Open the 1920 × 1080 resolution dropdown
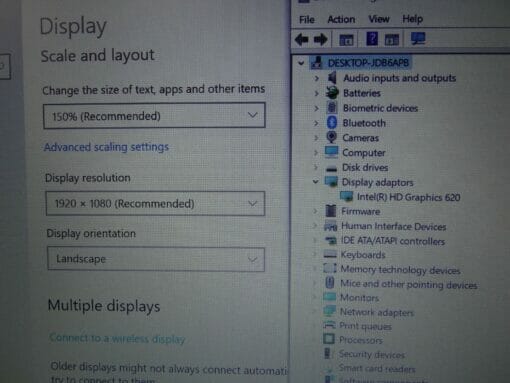 click(155, 203)
